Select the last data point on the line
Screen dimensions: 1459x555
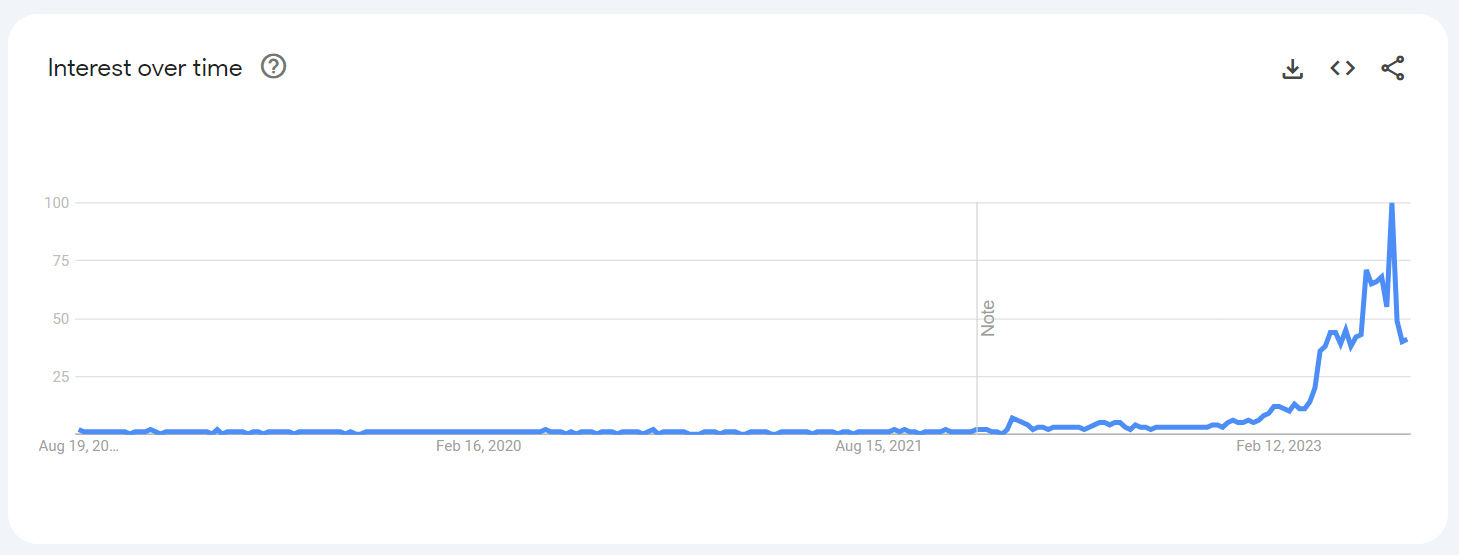(1406, 340)
